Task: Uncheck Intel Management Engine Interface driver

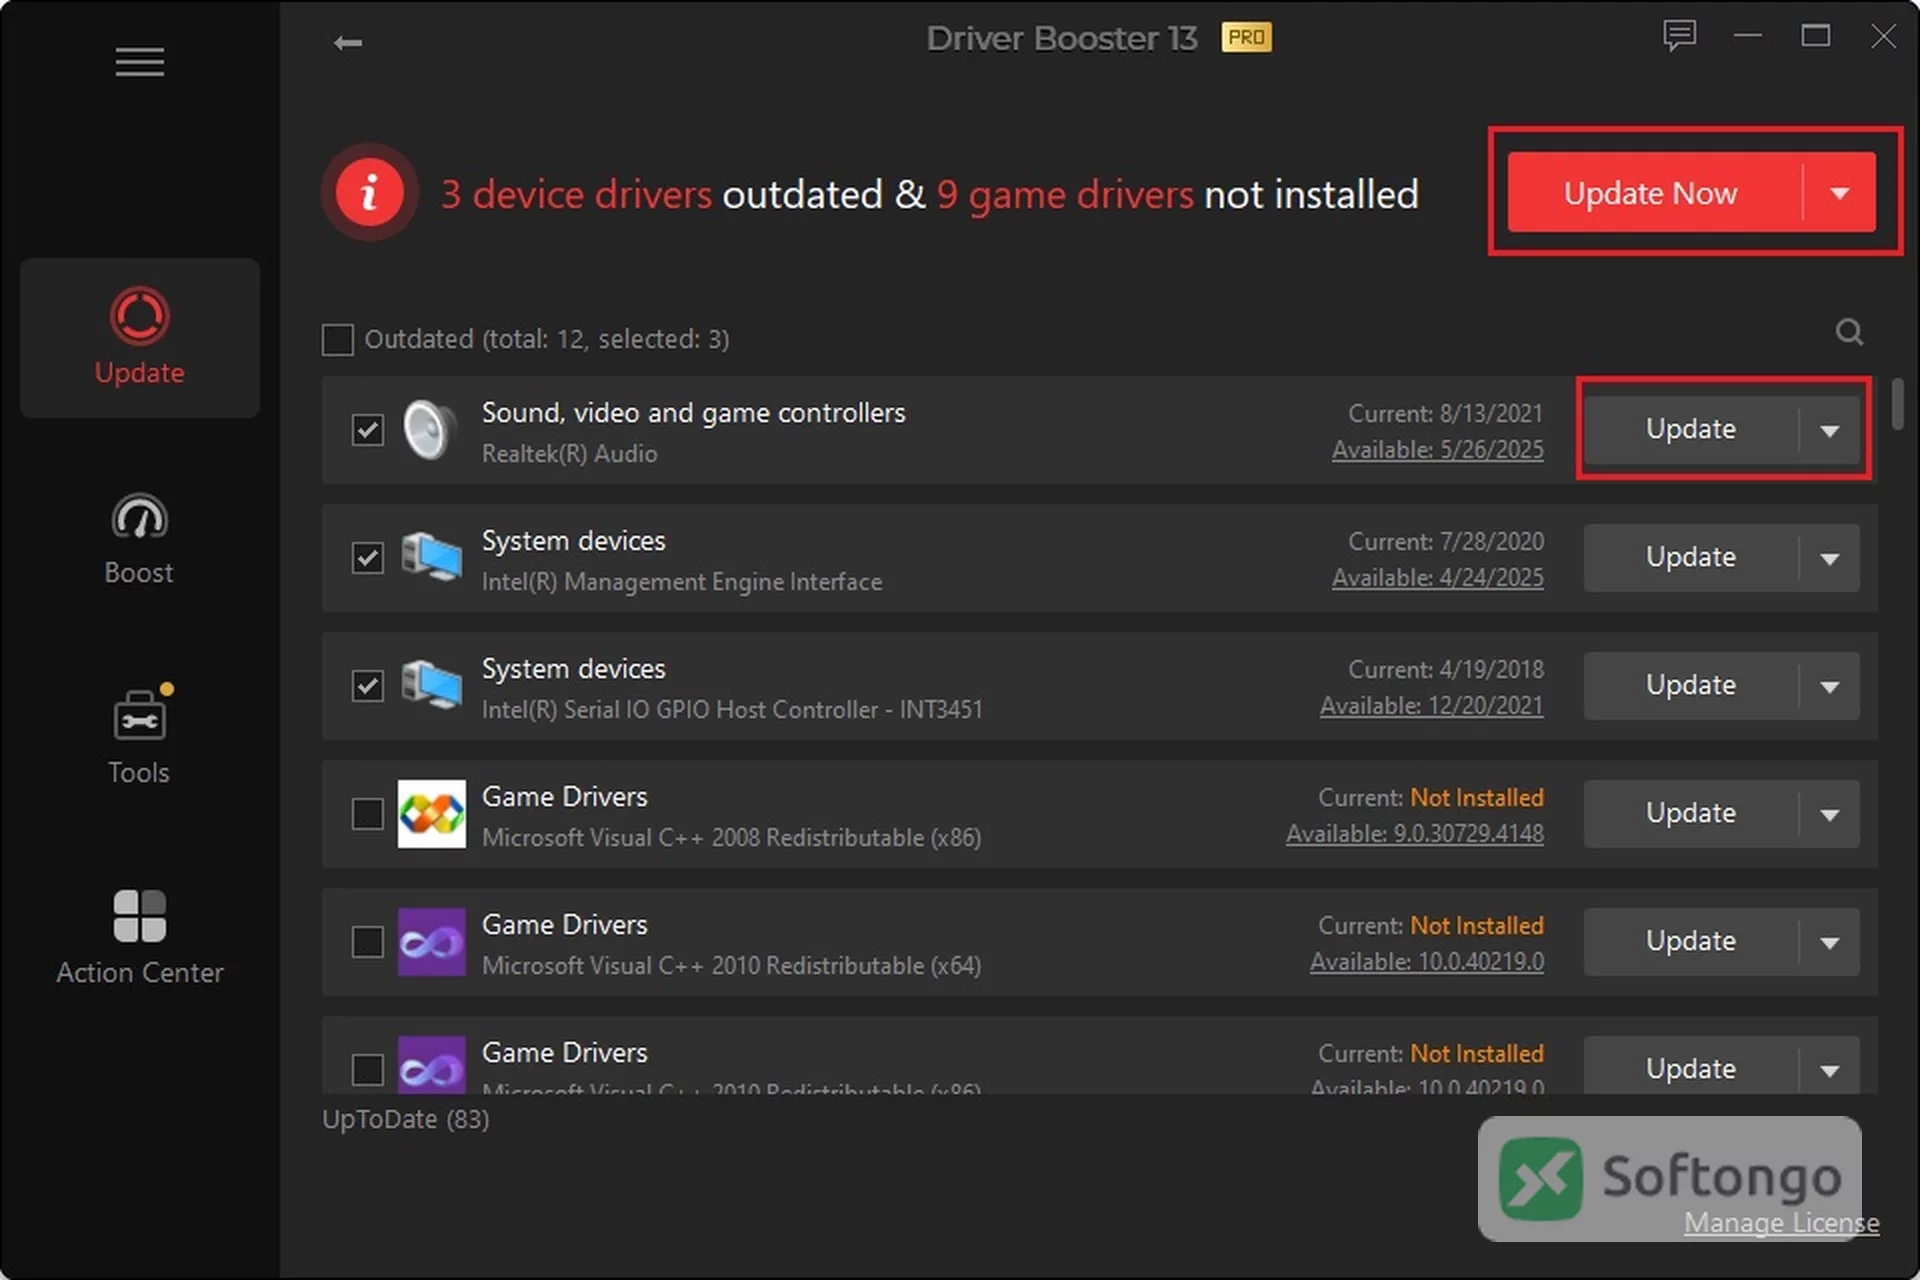Action: point(367,558)
